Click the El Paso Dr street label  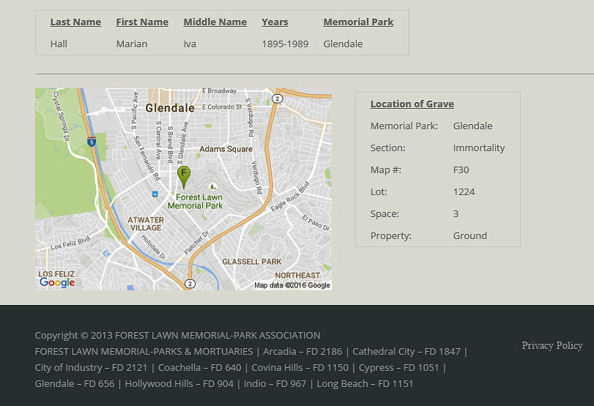tap(316, 222)
